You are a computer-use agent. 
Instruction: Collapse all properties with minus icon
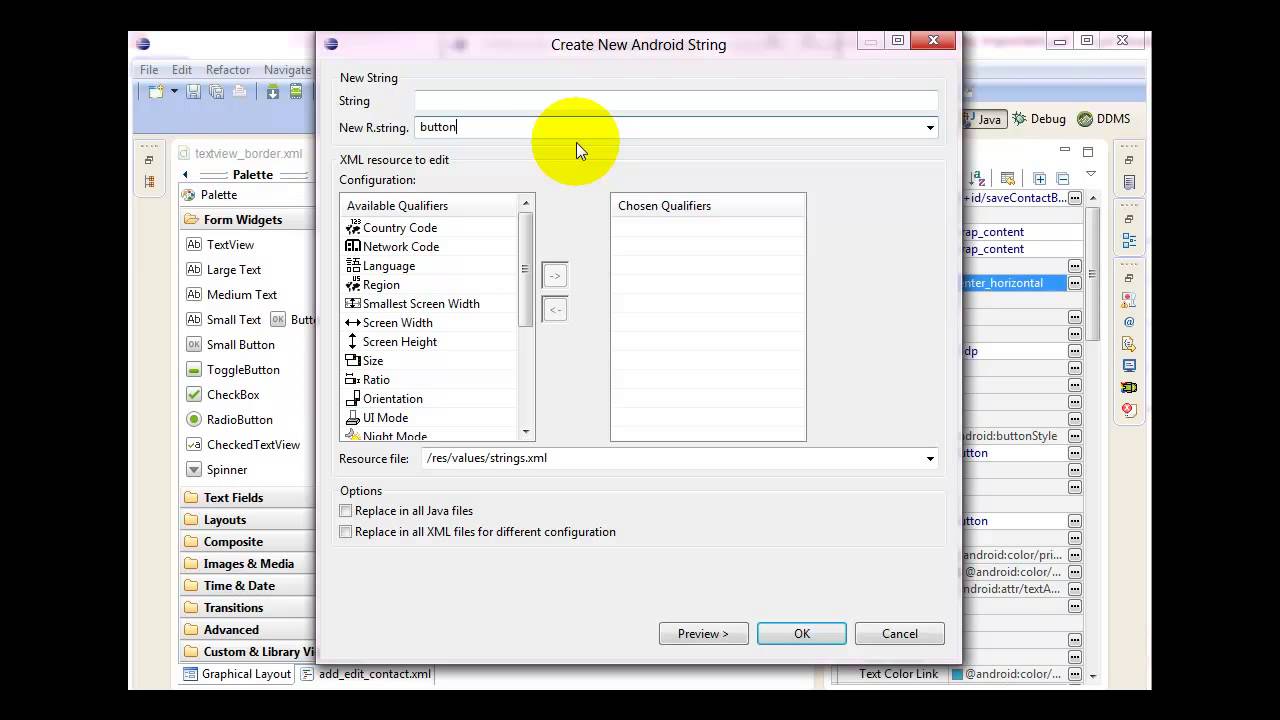1062,178
